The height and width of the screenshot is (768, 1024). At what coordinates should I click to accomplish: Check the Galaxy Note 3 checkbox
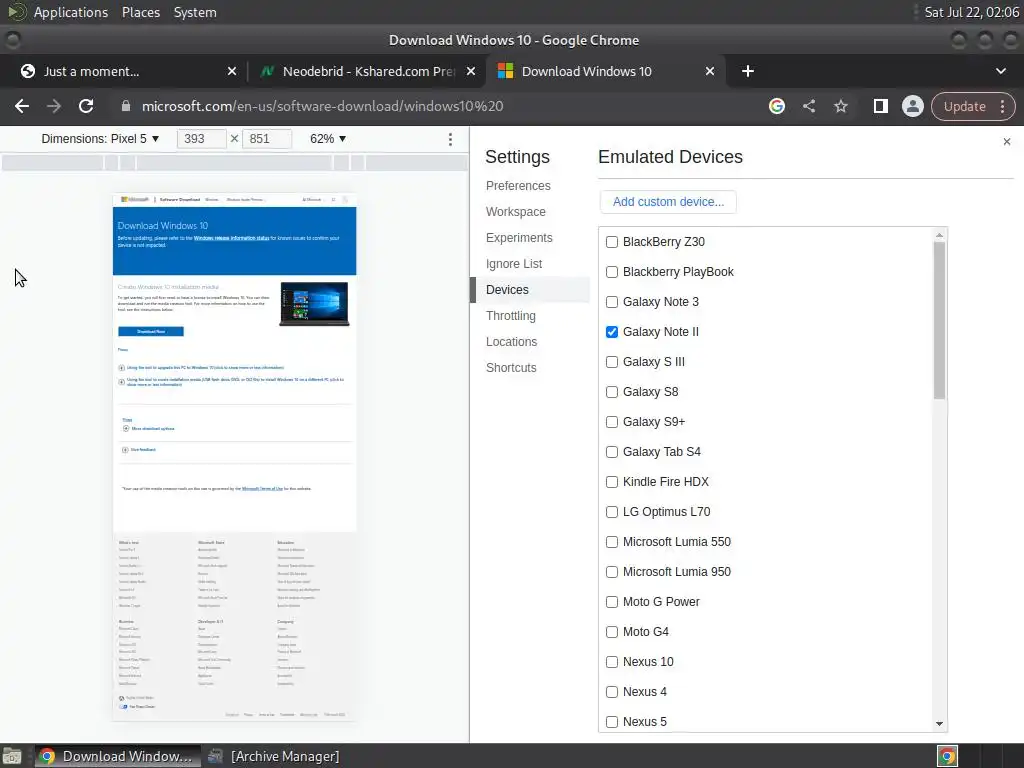(x=612, y=302)
